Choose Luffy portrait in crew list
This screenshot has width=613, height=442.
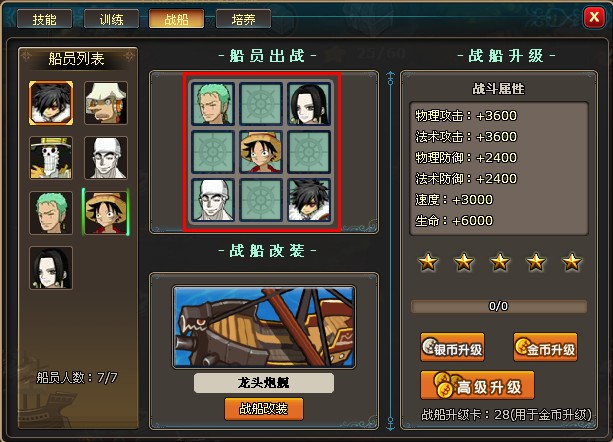tap(106, 213)
